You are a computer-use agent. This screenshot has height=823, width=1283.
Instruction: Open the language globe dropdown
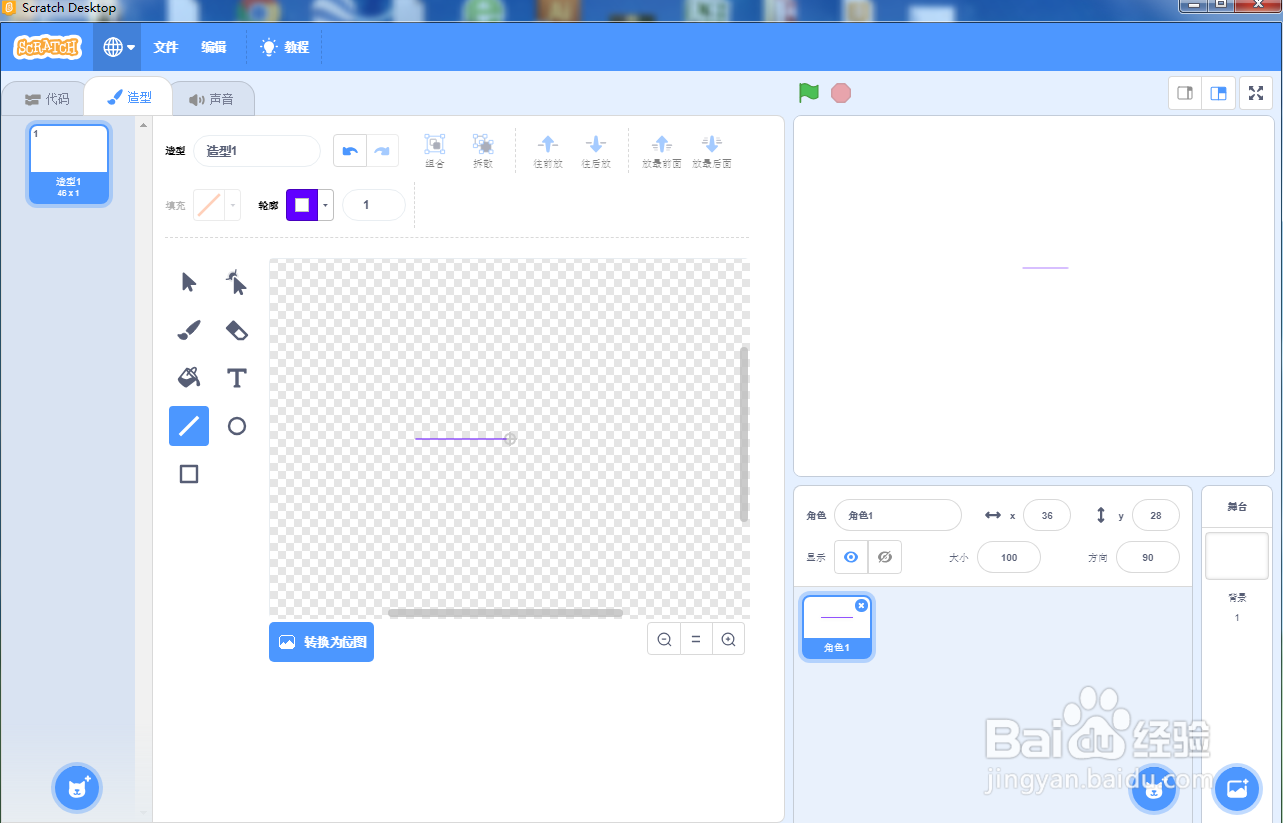point(117,47)
